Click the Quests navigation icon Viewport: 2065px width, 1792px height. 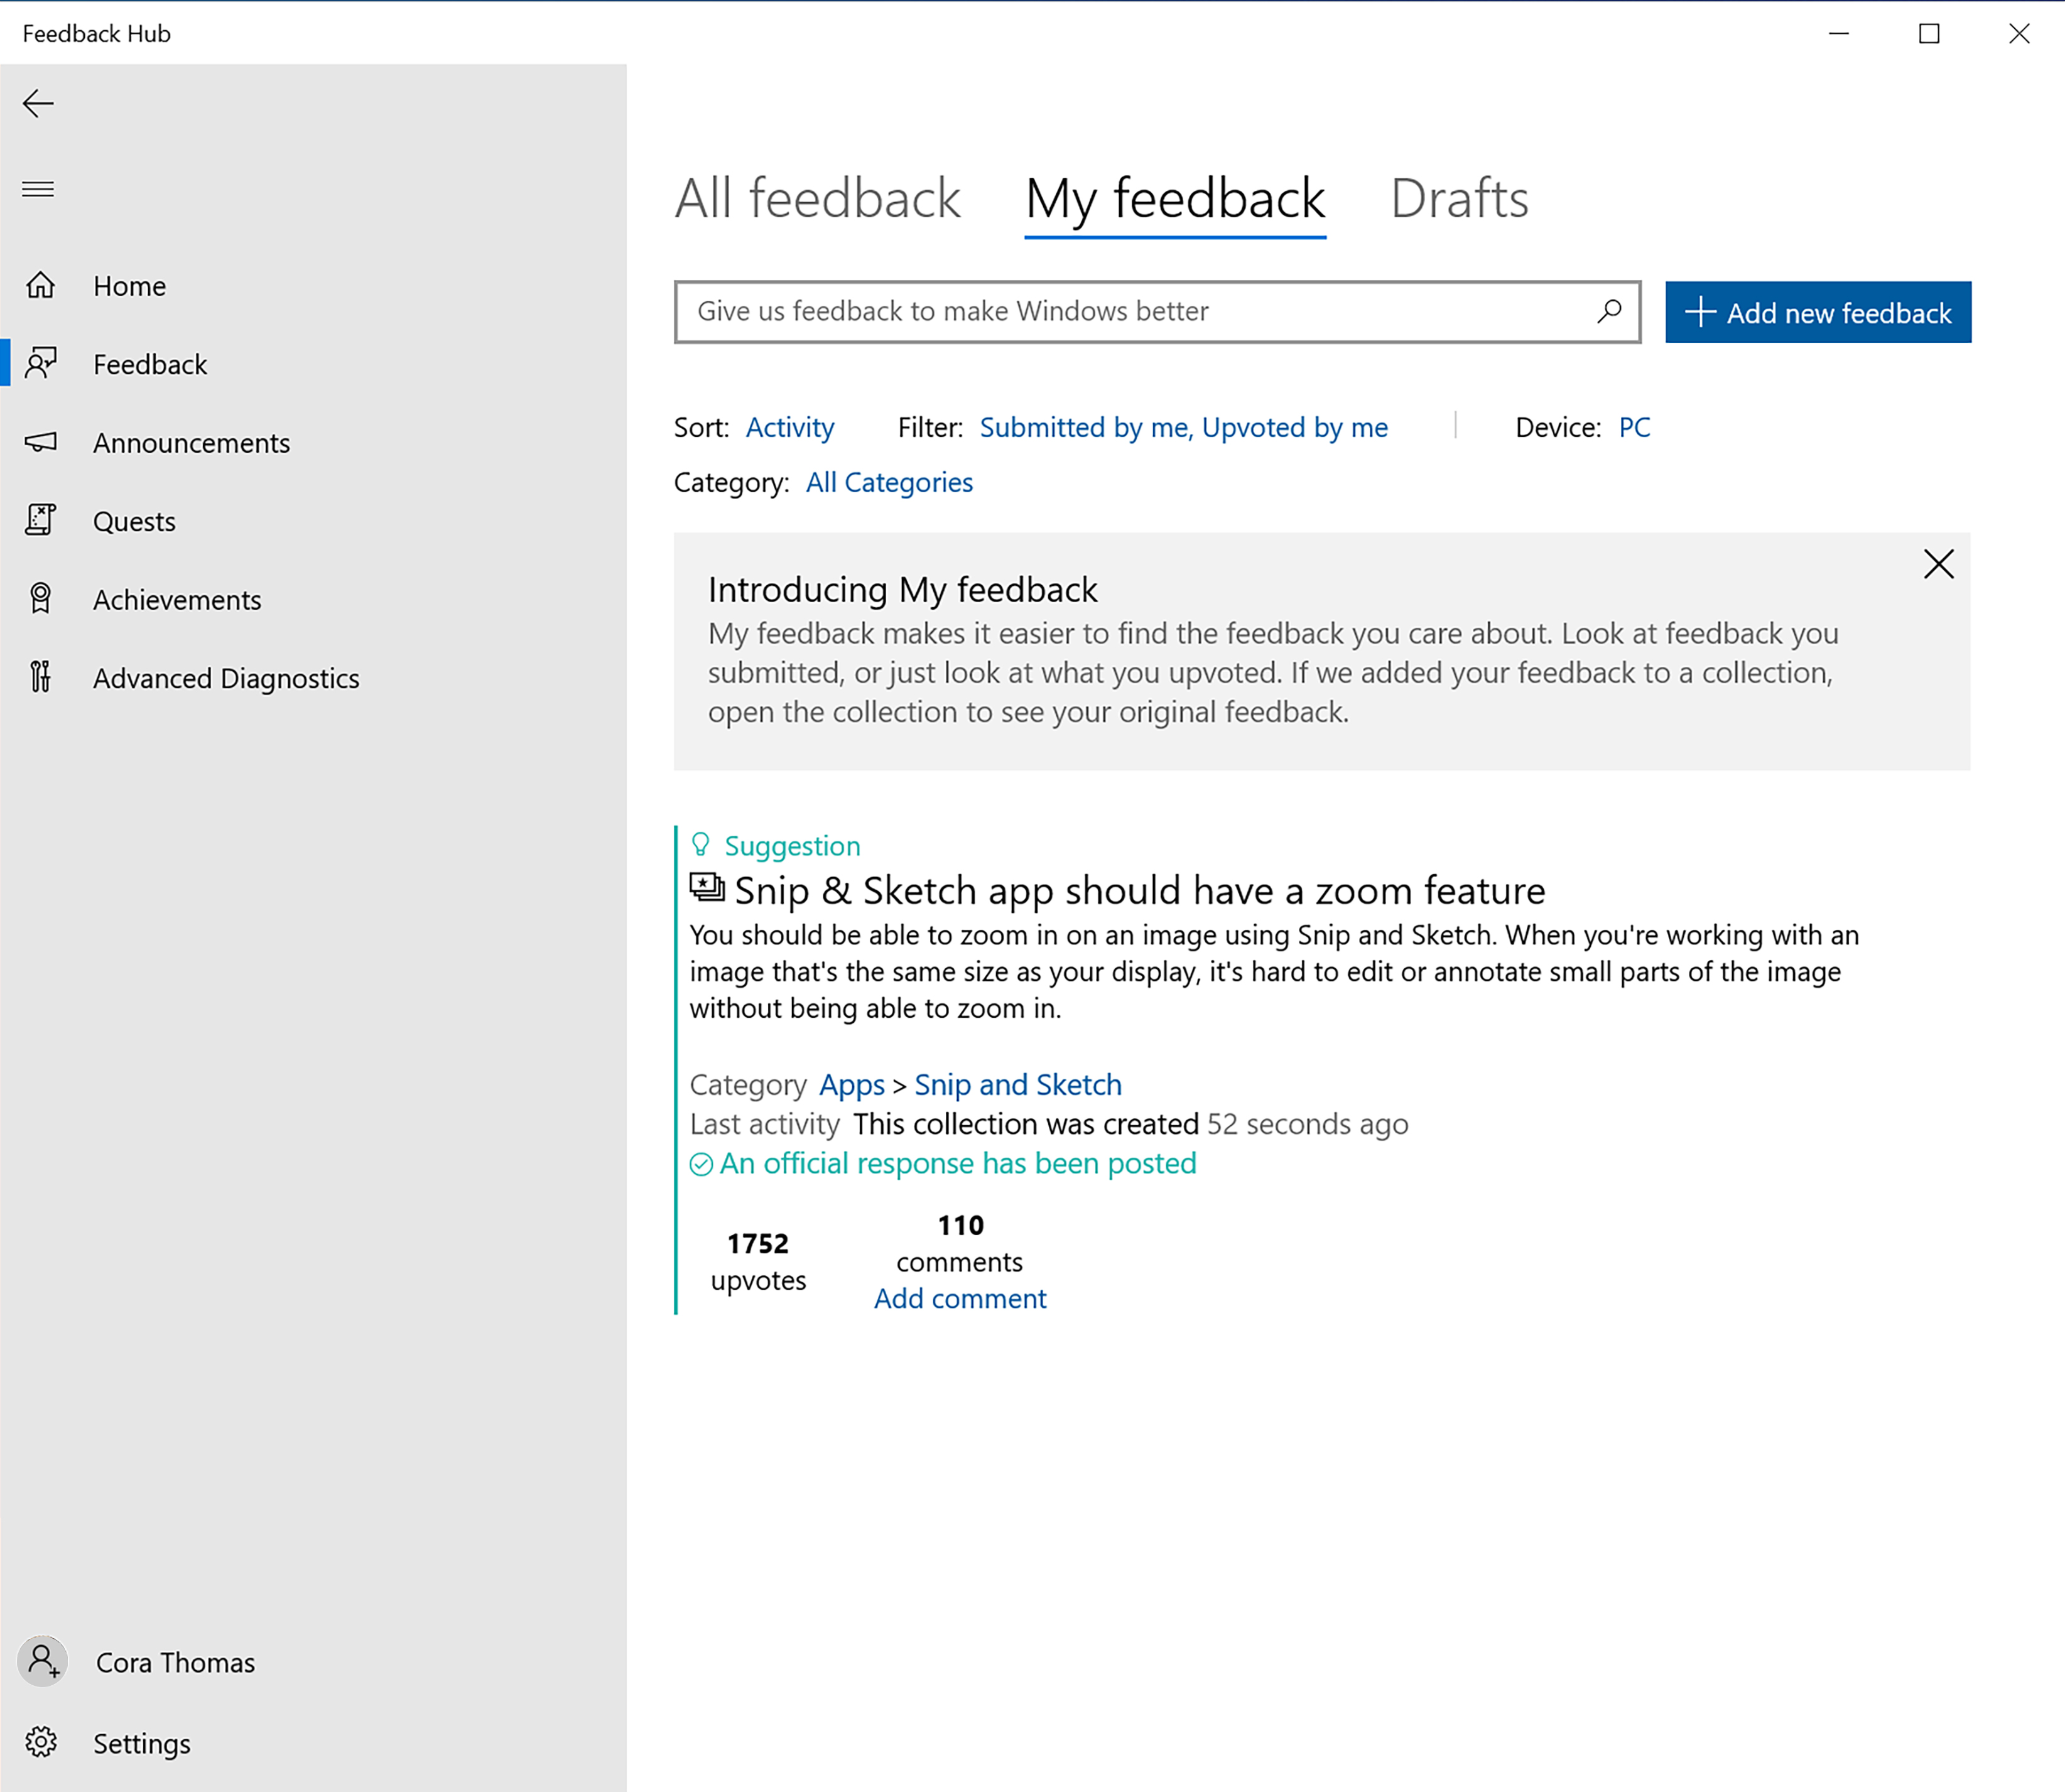[x=44, y=519]
